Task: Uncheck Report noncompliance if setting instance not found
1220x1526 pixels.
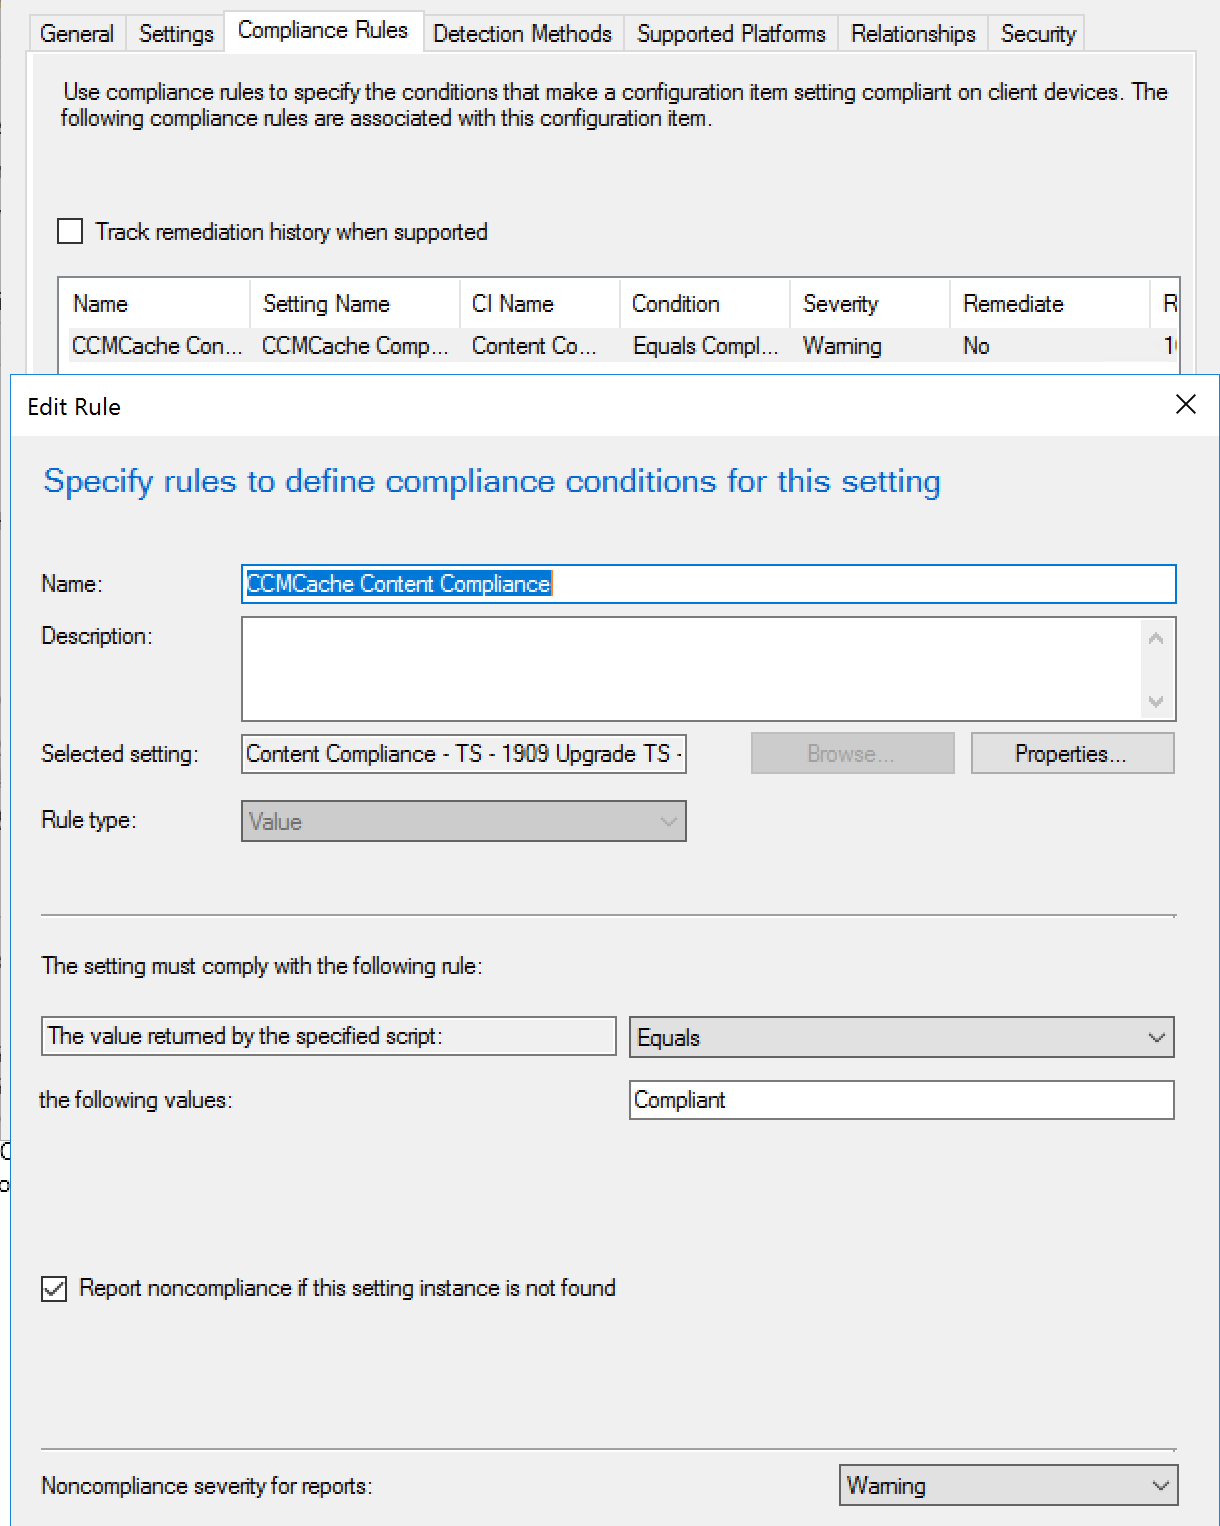Action: coord(53,1289)
